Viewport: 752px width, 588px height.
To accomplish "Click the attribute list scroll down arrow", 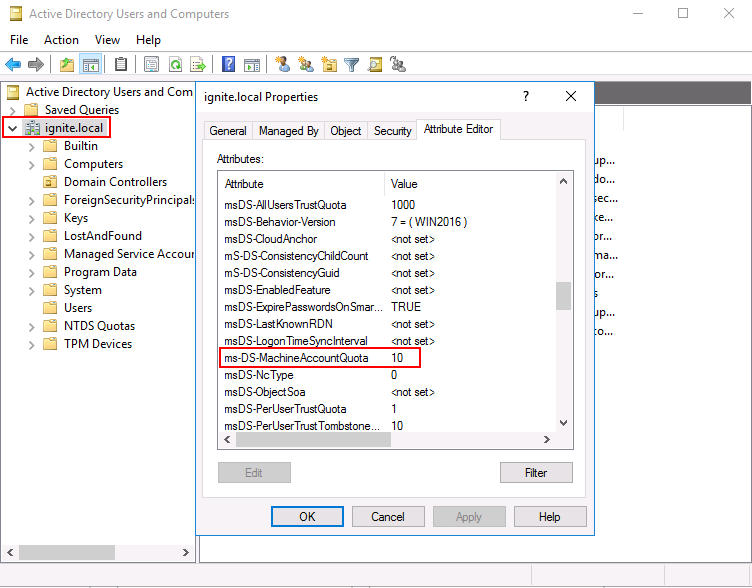I will 564,423.
